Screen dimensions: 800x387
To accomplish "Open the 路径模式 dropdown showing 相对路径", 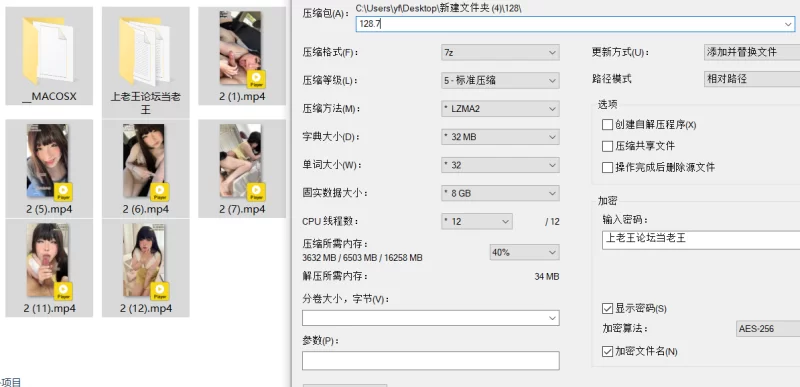I will [x=752, y=79].
